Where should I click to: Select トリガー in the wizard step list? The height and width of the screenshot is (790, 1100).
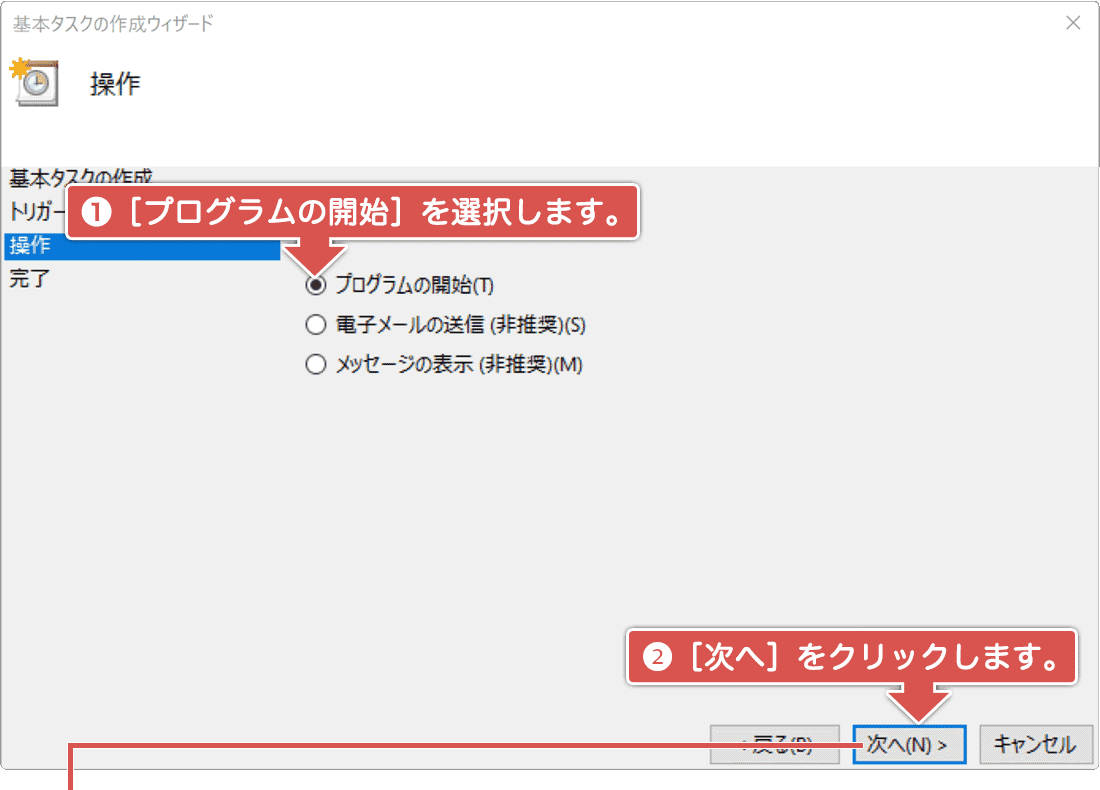pos(35,208)
